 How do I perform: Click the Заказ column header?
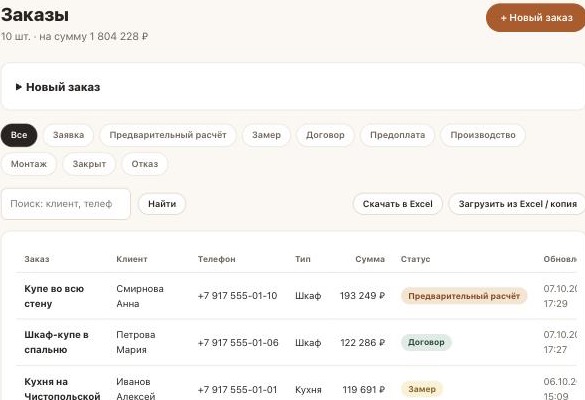tap(37, 259)
